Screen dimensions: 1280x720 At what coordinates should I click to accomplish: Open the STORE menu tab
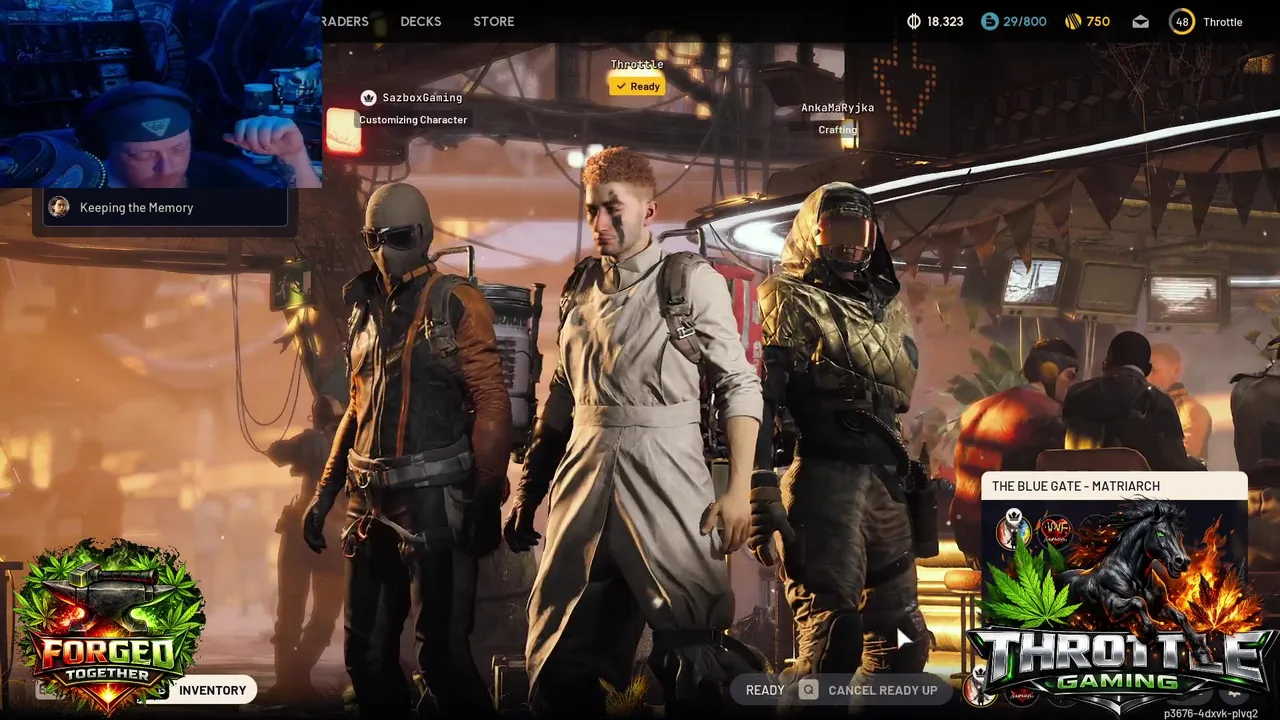(x=493, y=21)
